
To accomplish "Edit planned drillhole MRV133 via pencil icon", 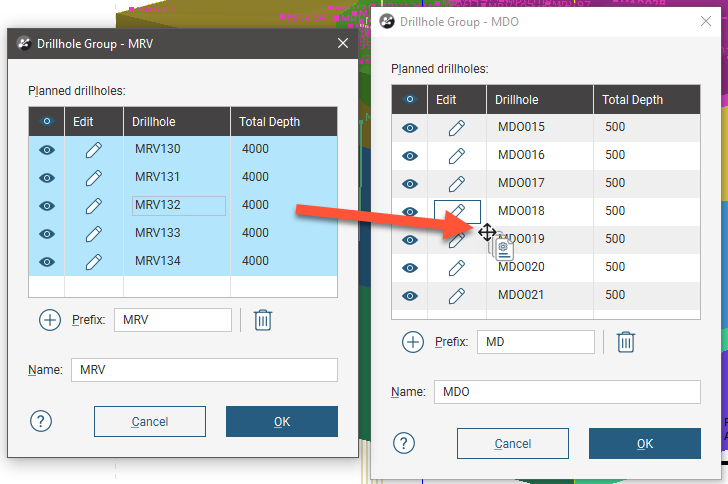I will tap(94, 233).
